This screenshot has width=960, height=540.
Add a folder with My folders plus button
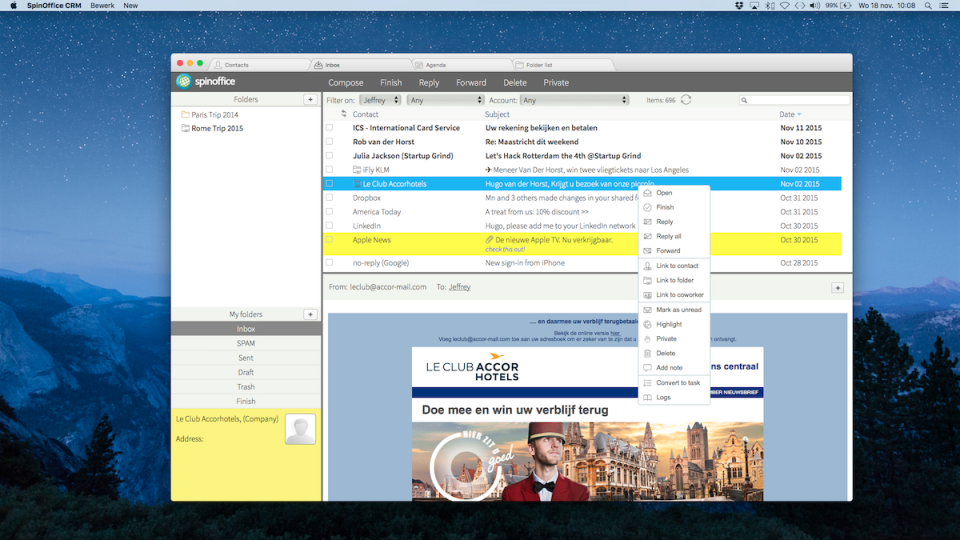click(x=310, y=314)
